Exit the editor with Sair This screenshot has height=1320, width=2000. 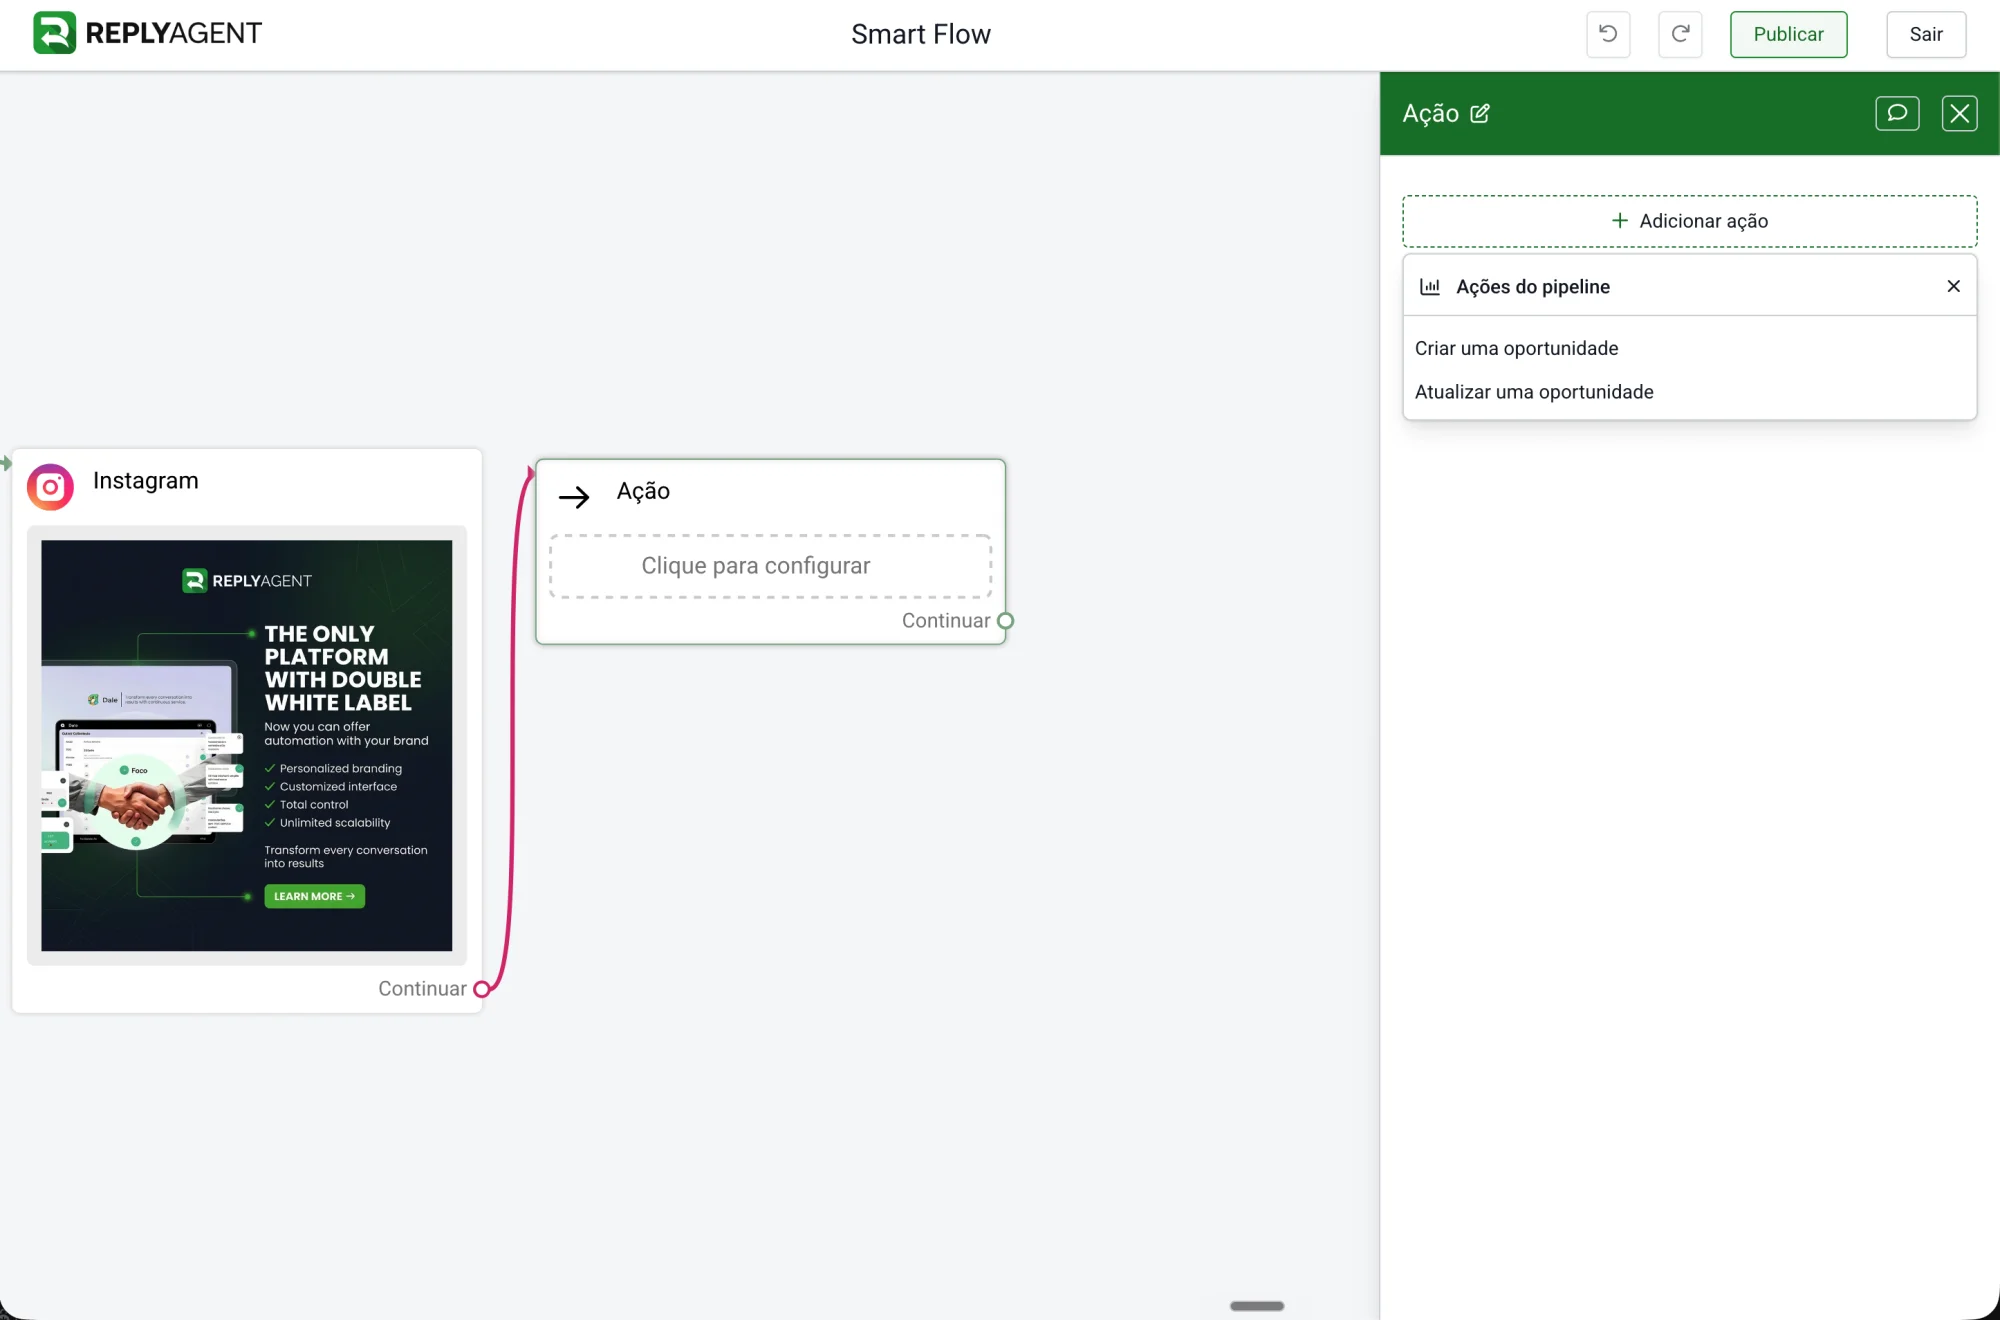coord(1926,34)
